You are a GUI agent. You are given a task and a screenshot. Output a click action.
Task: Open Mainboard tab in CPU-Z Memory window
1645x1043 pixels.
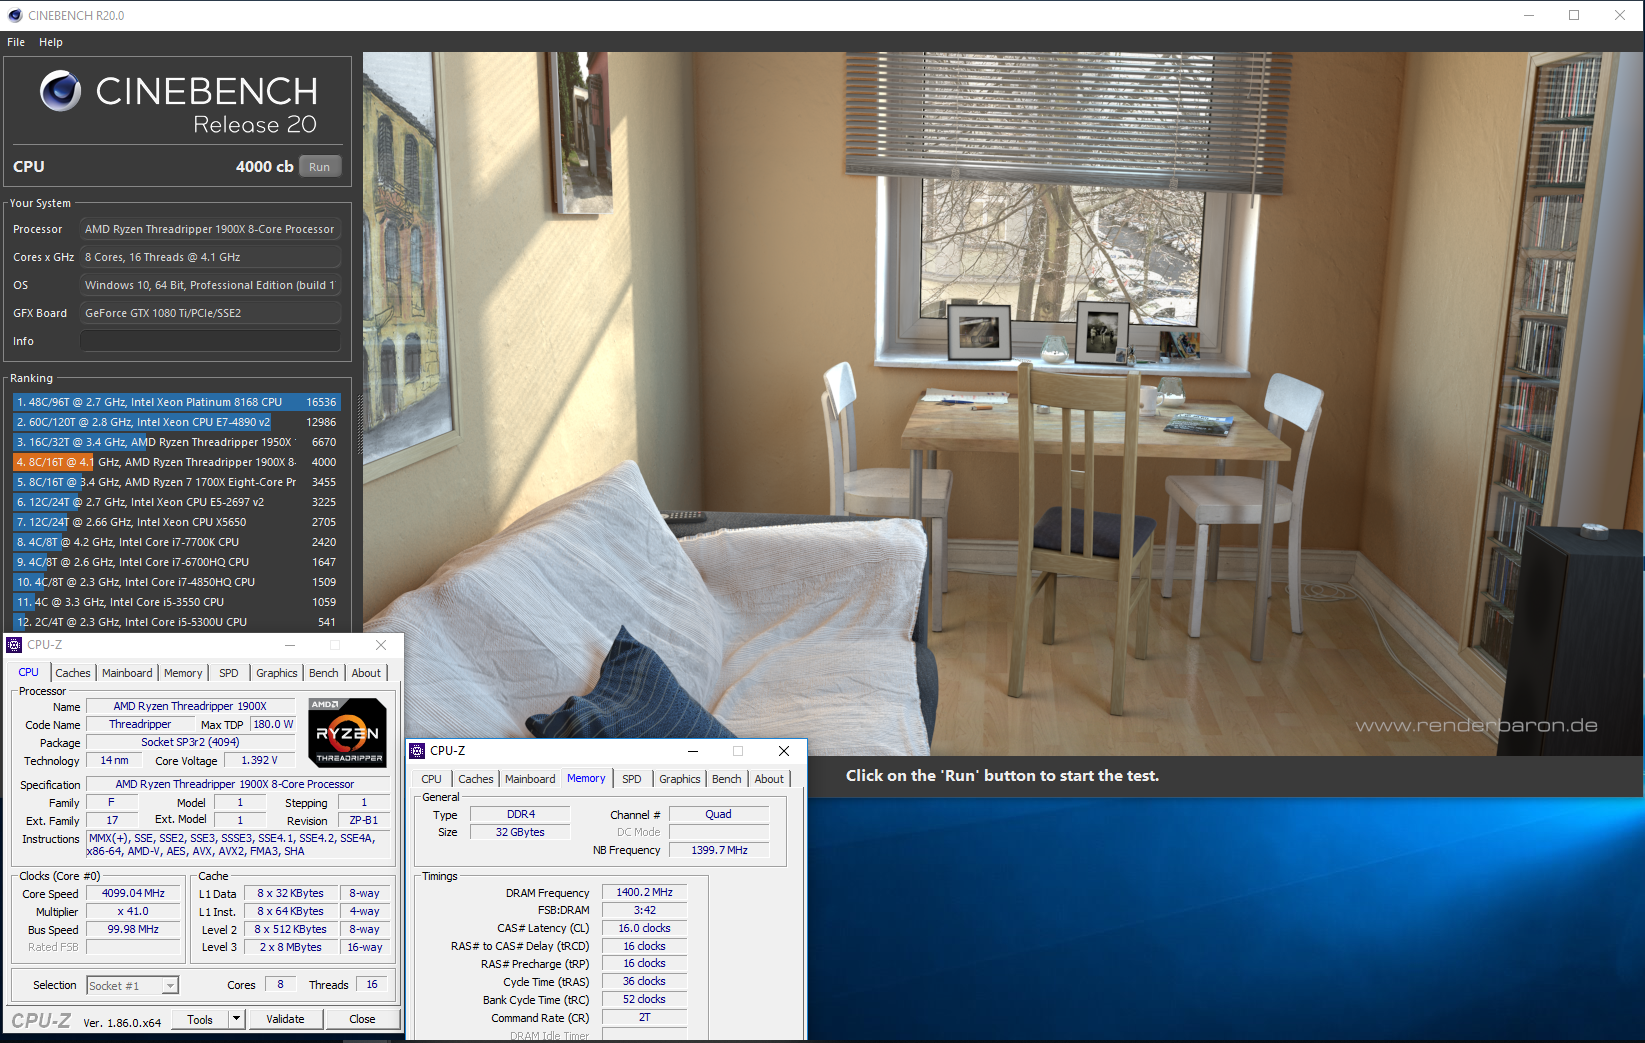pyautogui.click(x=530, y=779)
